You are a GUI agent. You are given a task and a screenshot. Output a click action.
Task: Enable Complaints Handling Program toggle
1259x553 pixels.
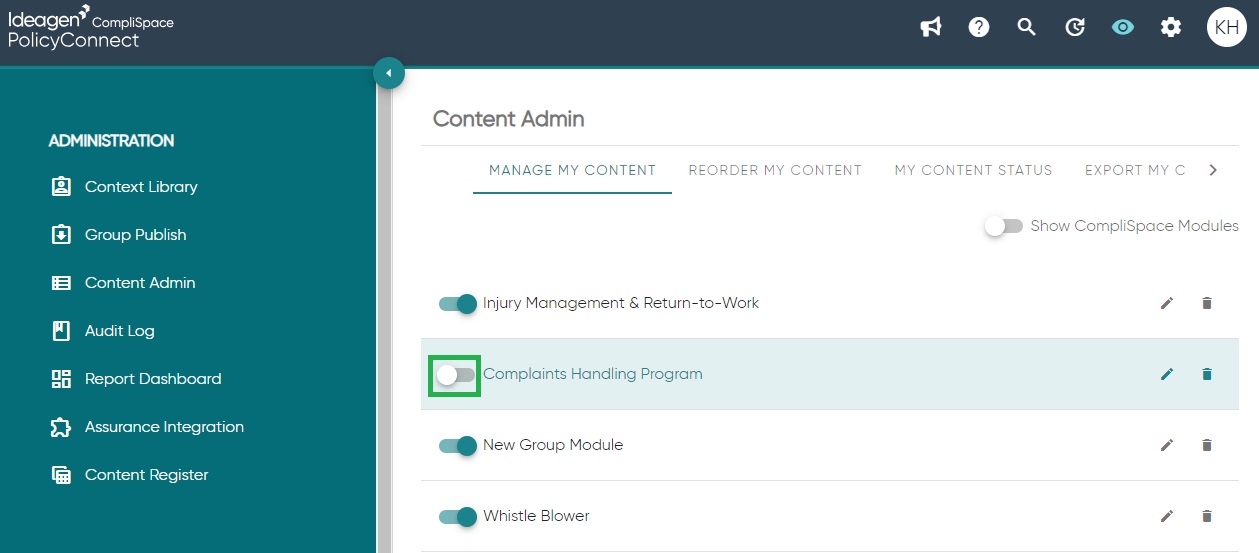[x=455, y=375]
